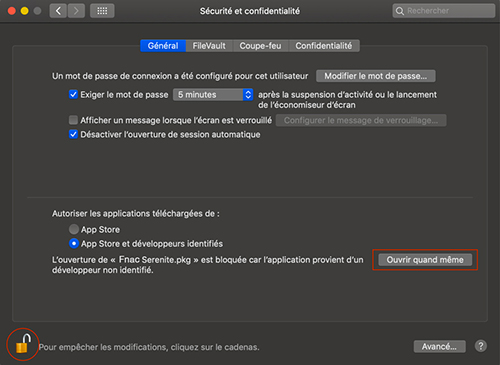Go back with the left arrow button
Viewport: 500px width, 365px height.
(x=58, y=11)
